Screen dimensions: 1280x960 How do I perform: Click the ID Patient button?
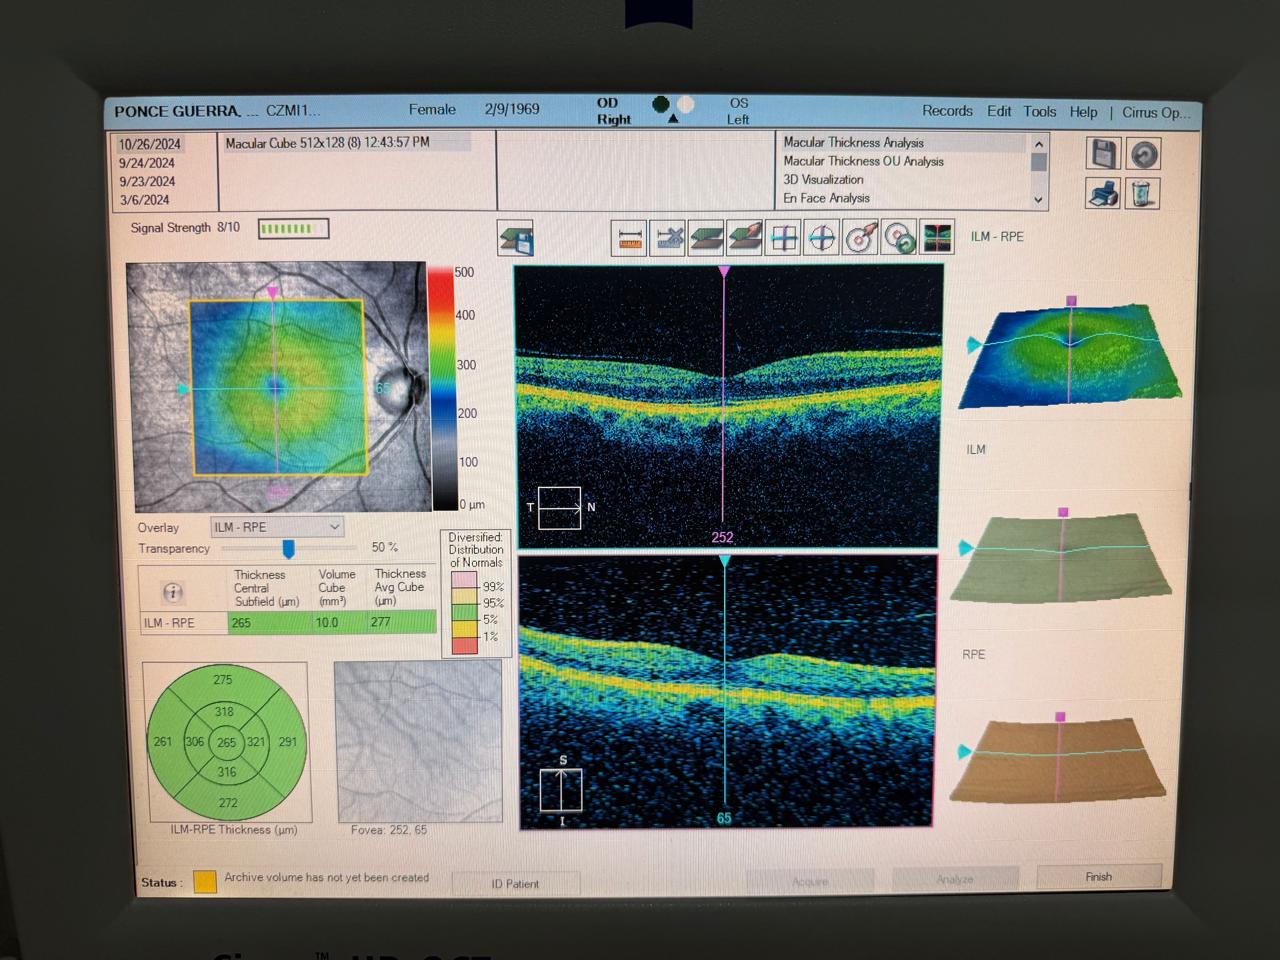pos(515,883)
